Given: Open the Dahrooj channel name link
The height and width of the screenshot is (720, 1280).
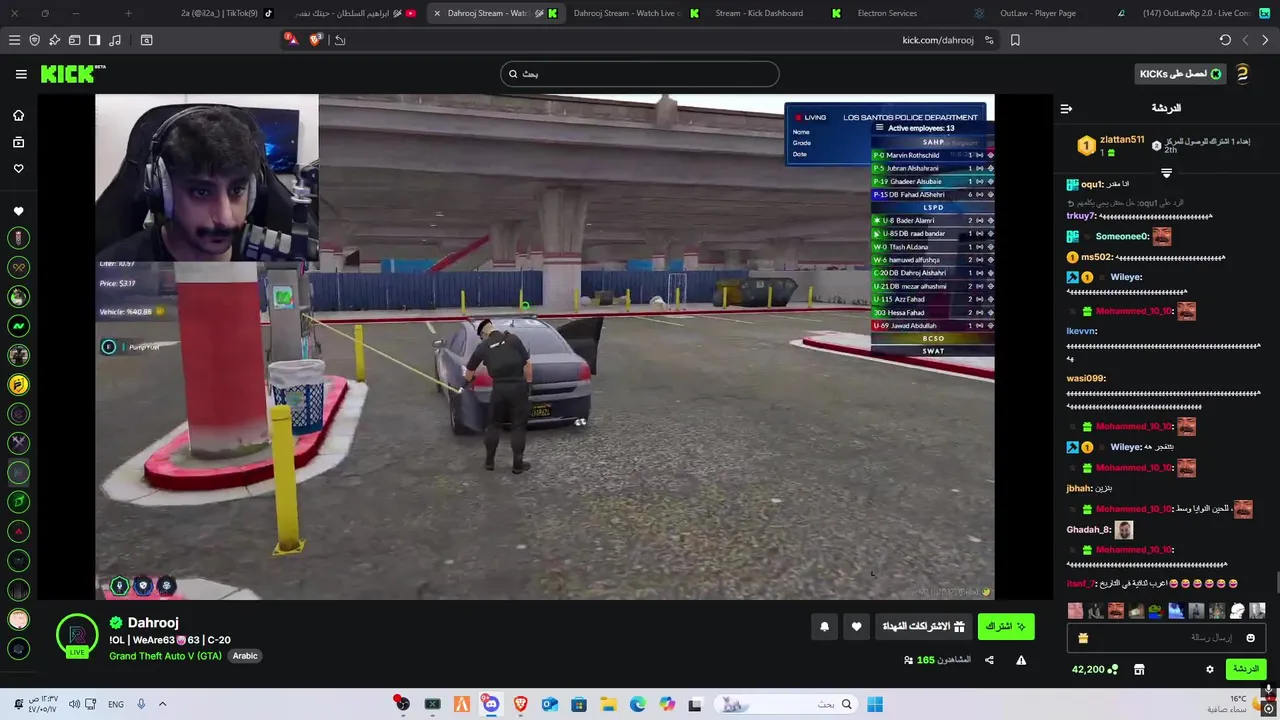Looking at the screenshot, I should pyautogui.click(x=153, y=622).
